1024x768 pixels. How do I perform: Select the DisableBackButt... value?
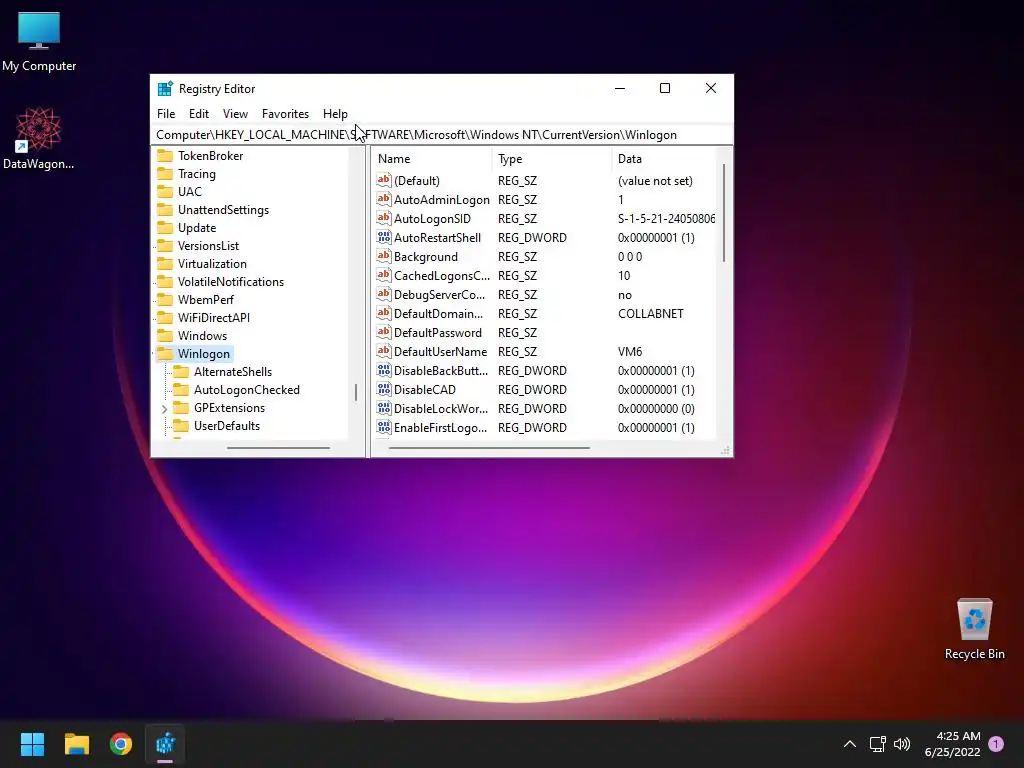tap(441, 370)
